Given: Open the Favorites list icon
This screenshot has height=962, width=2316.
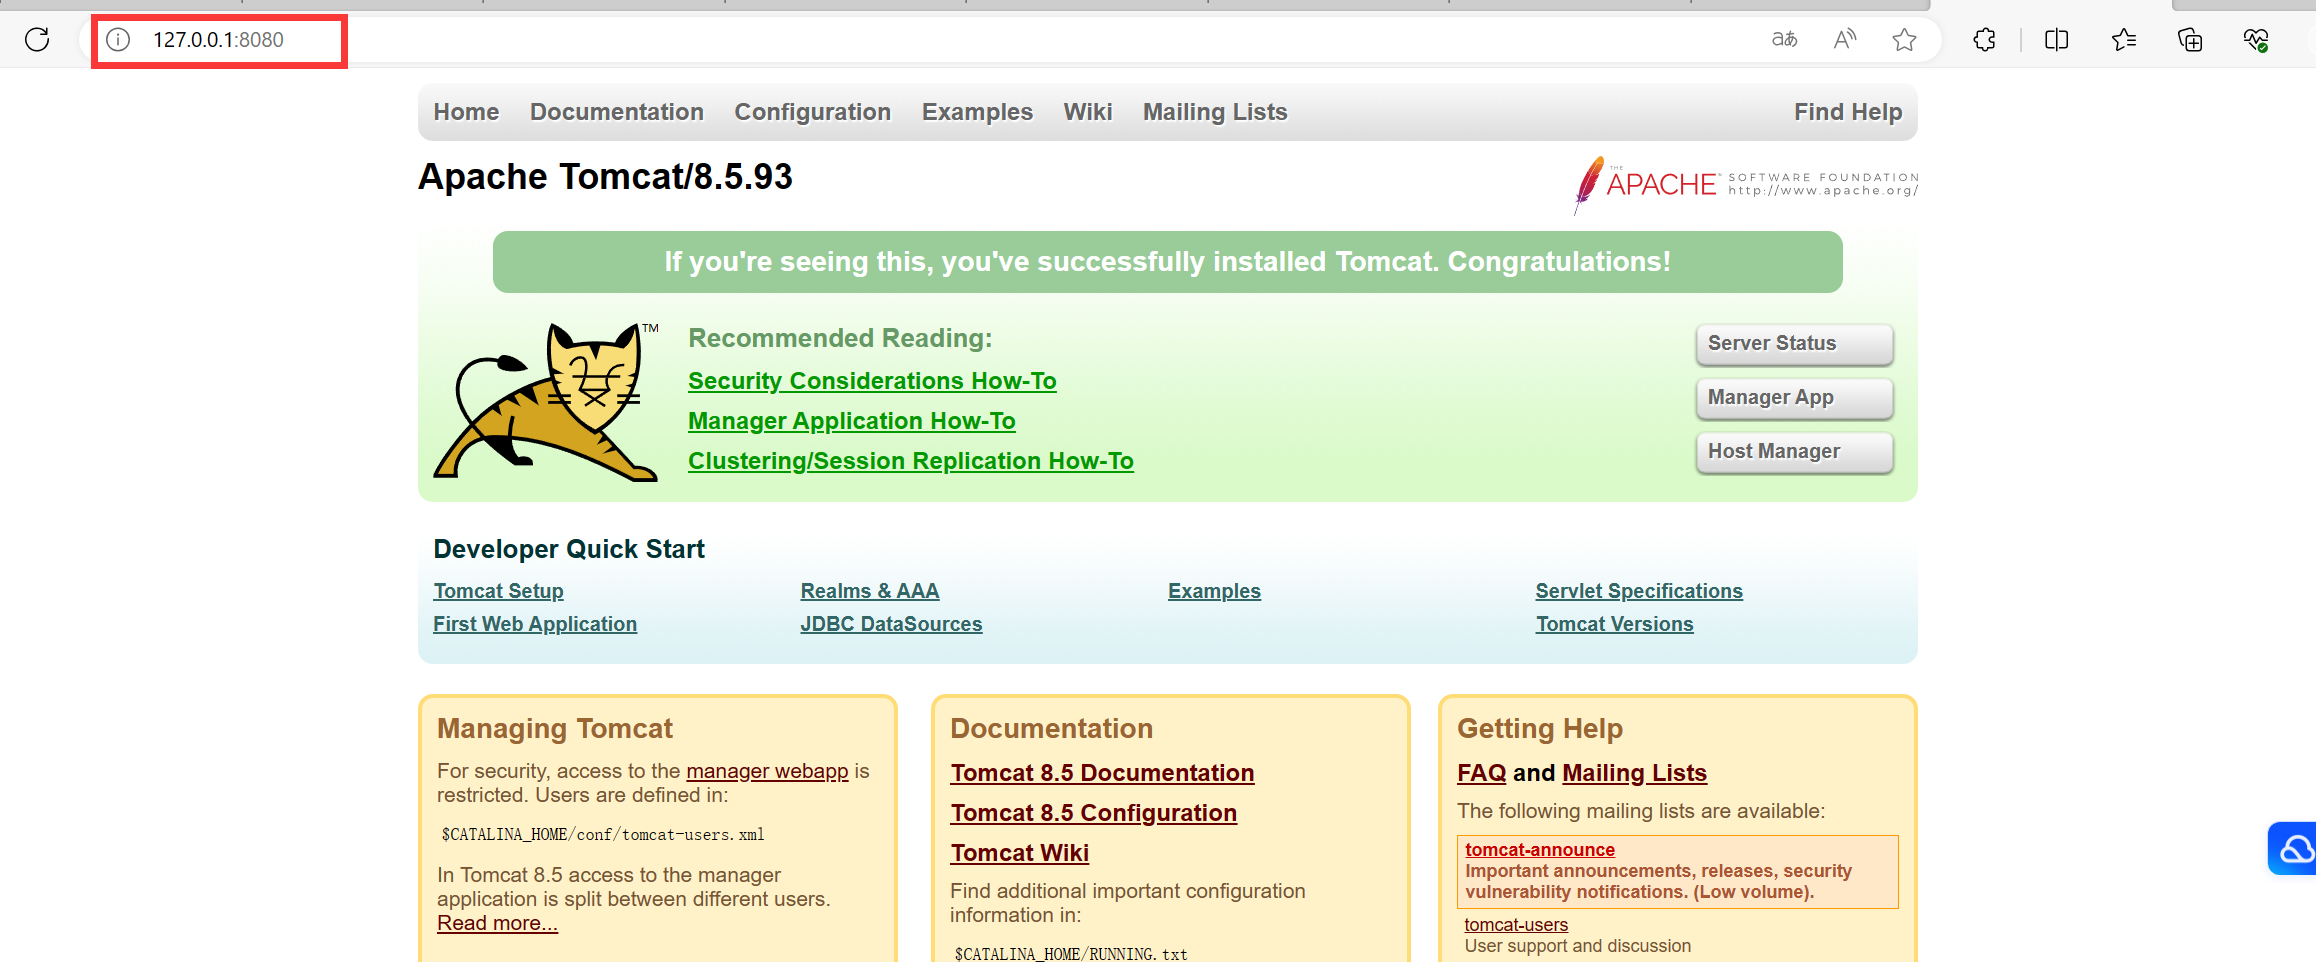Looking at the screenshot, I should 2124,40.
